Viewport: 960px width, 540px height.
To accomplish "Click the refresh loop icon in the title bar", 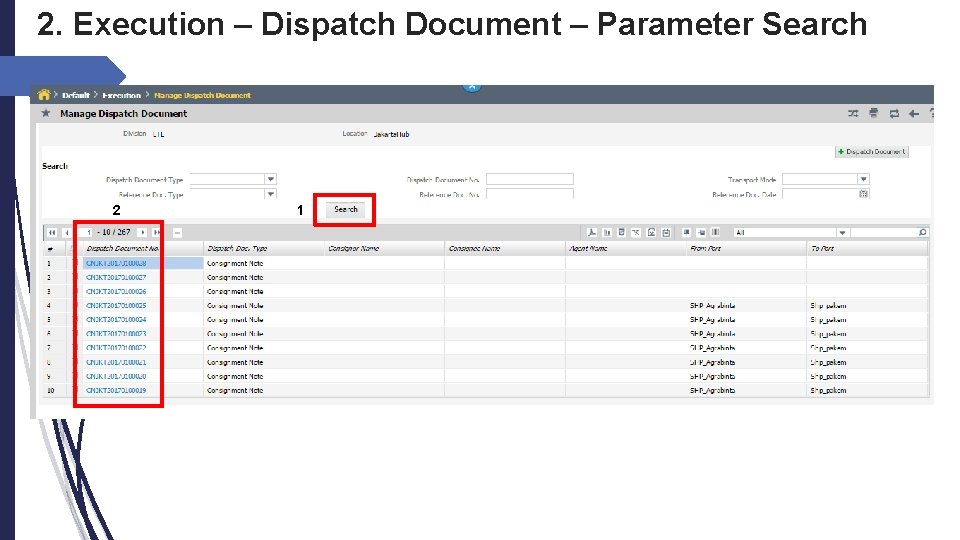I will 894,113.
